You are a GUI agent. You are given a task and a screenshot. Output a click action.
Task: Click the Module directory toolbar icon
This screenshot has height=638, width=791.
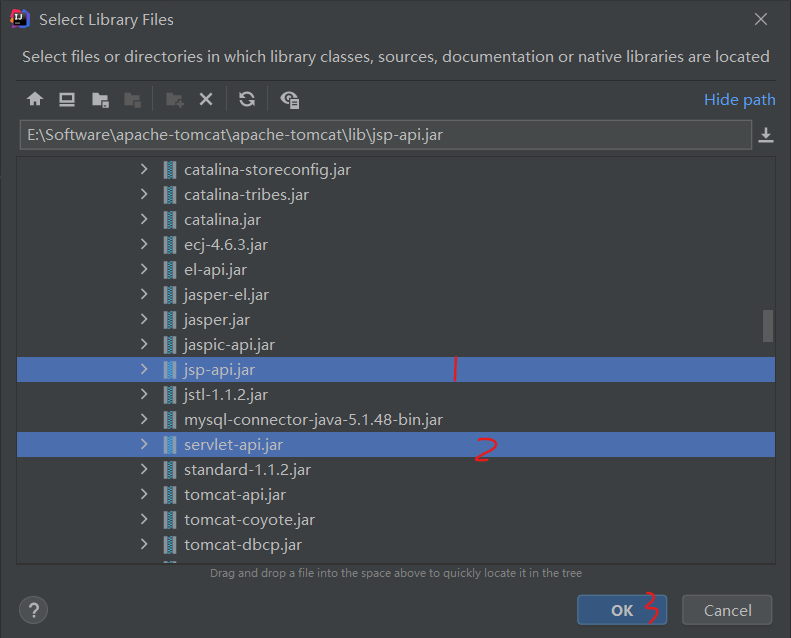click(132, 99)
